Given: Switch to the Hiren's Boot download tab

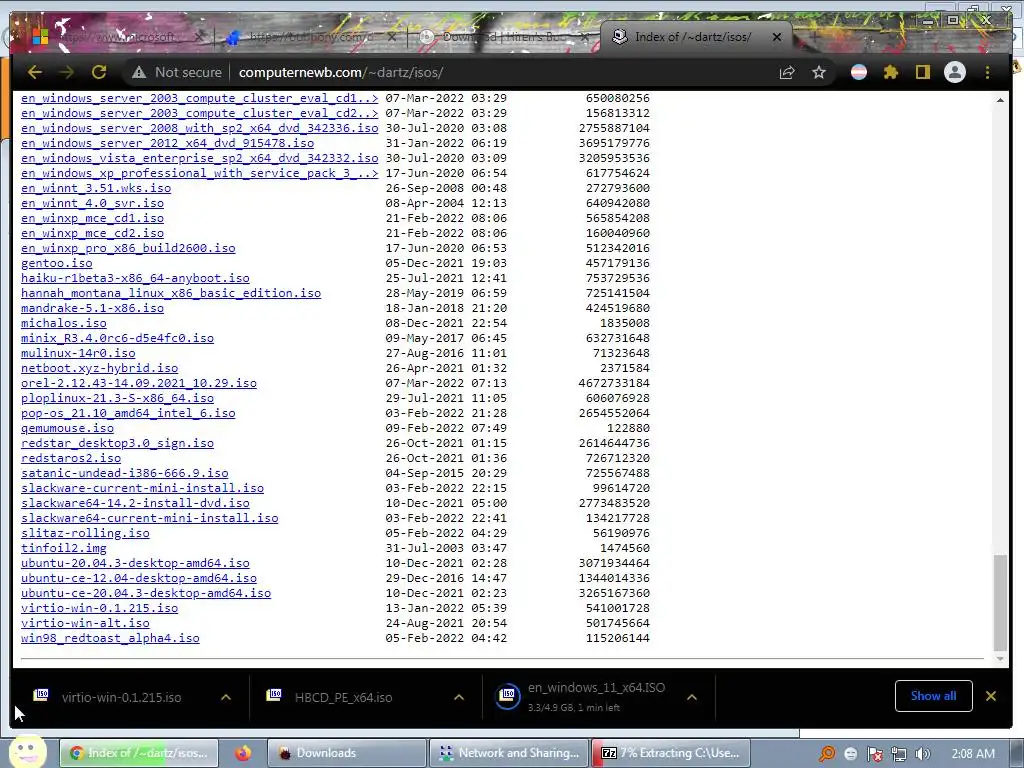Looking at the screenshot, I should (503, 37).
